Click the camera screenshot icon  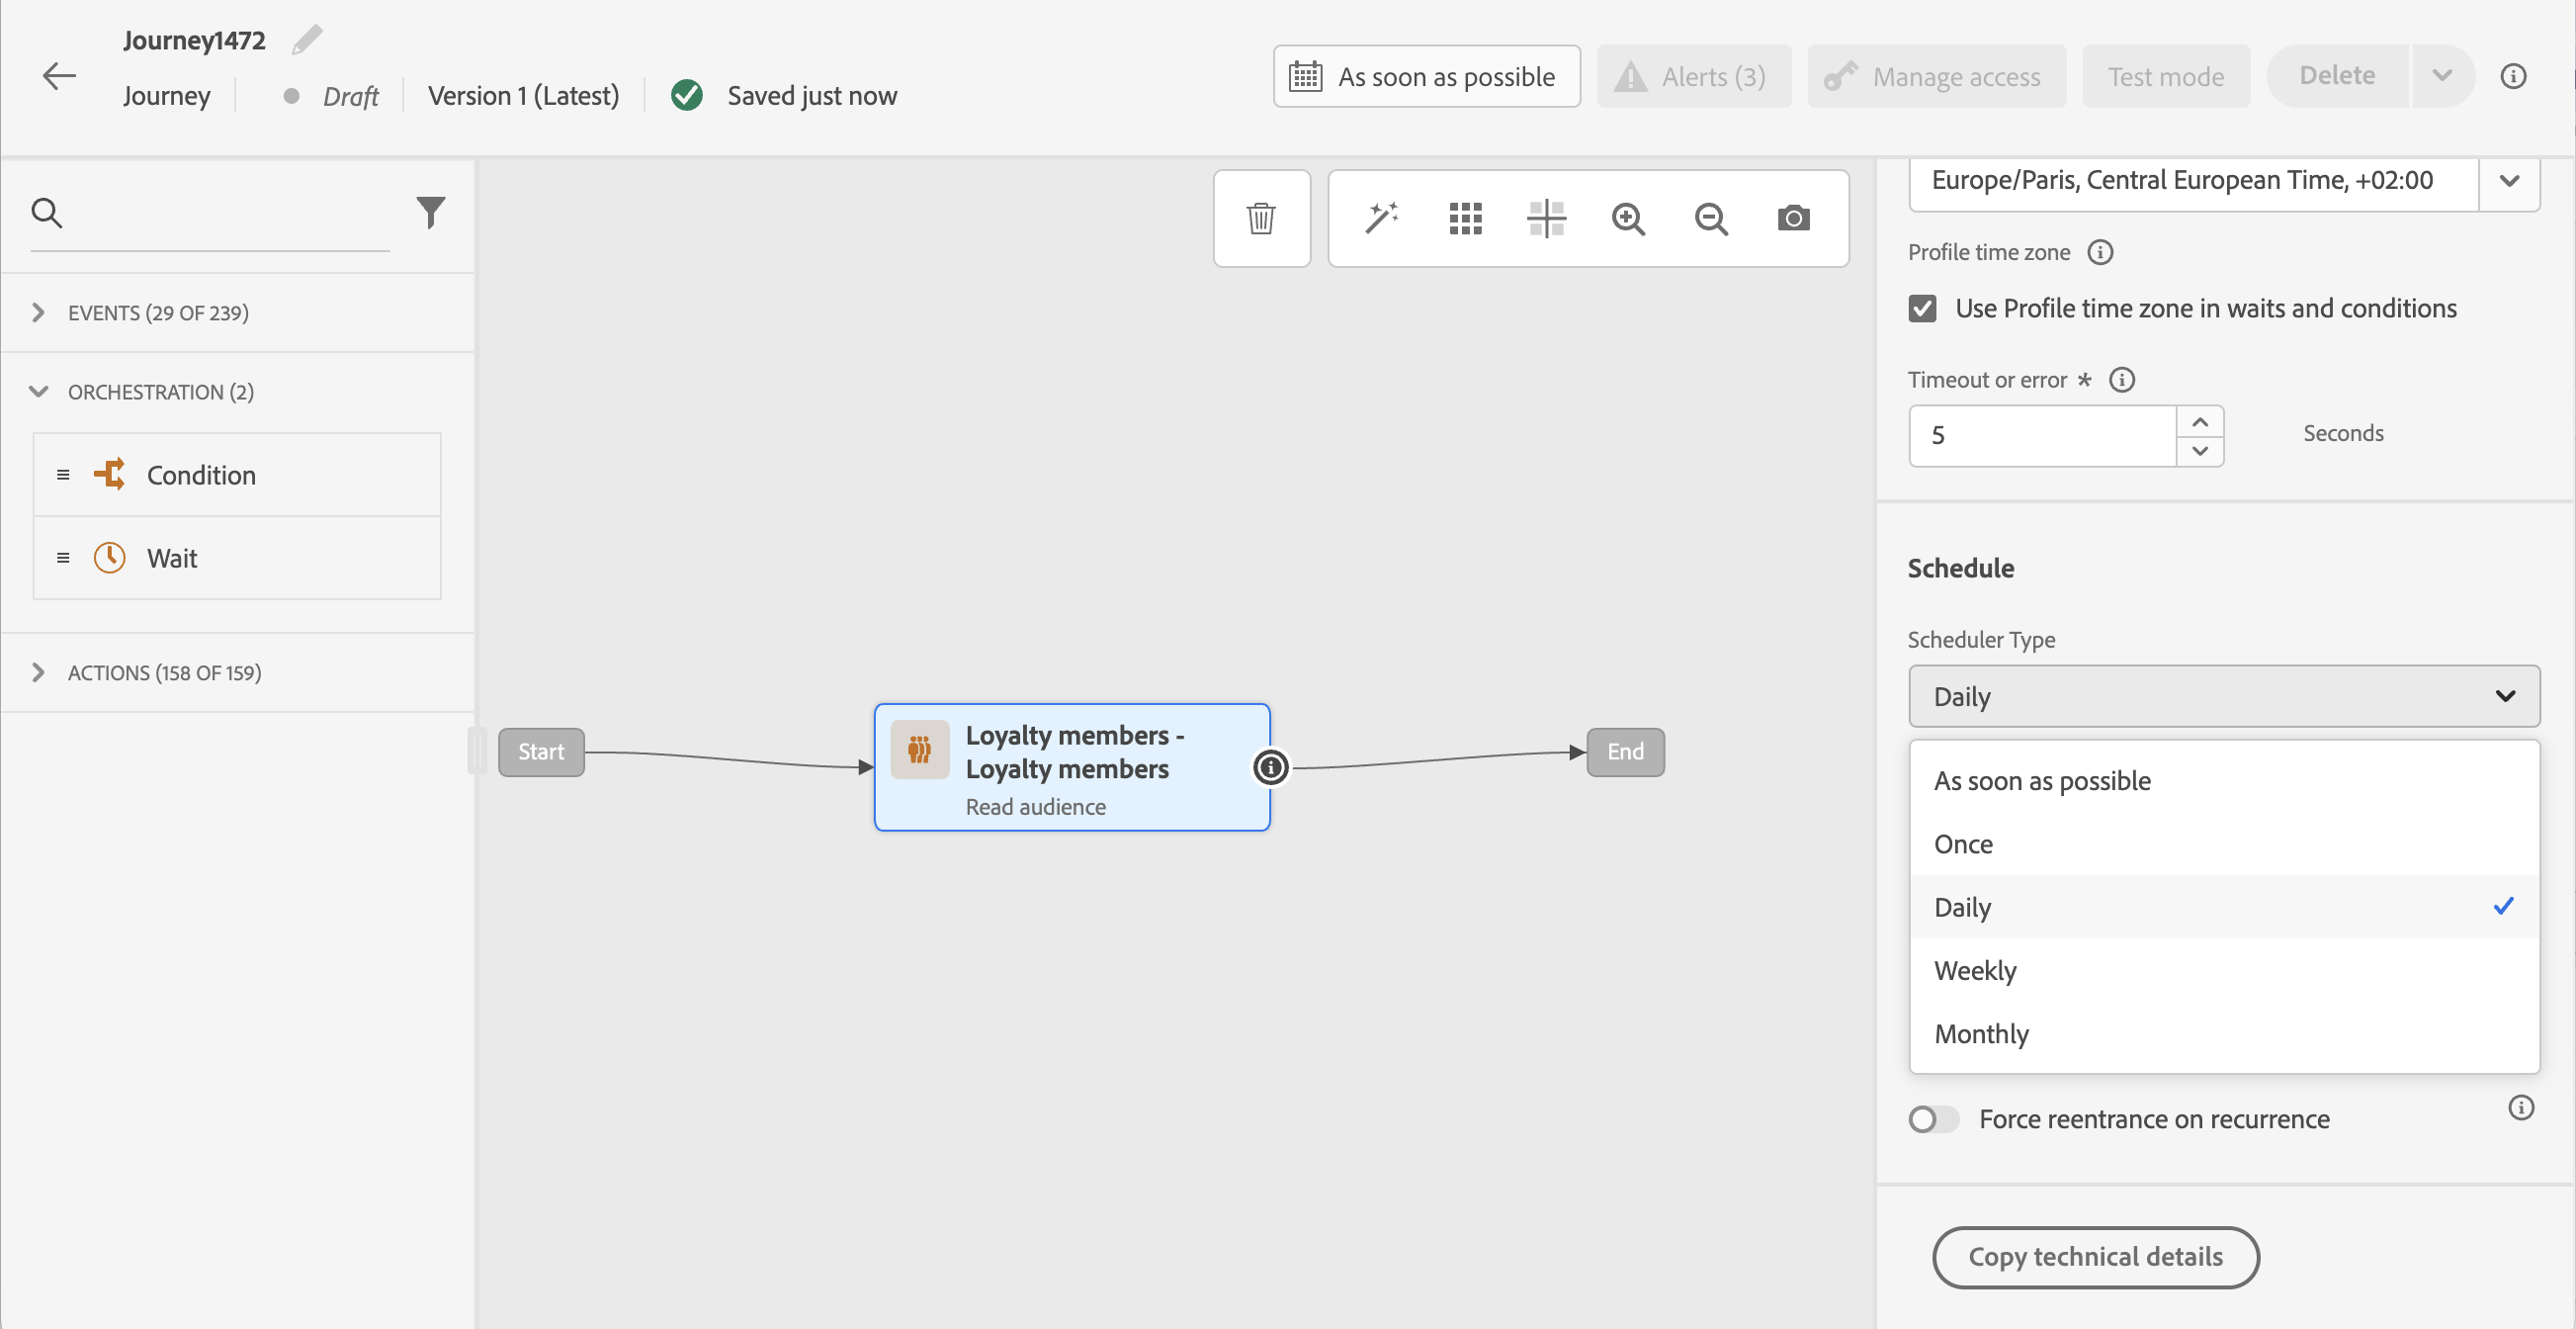click(x=1793, y=218)
